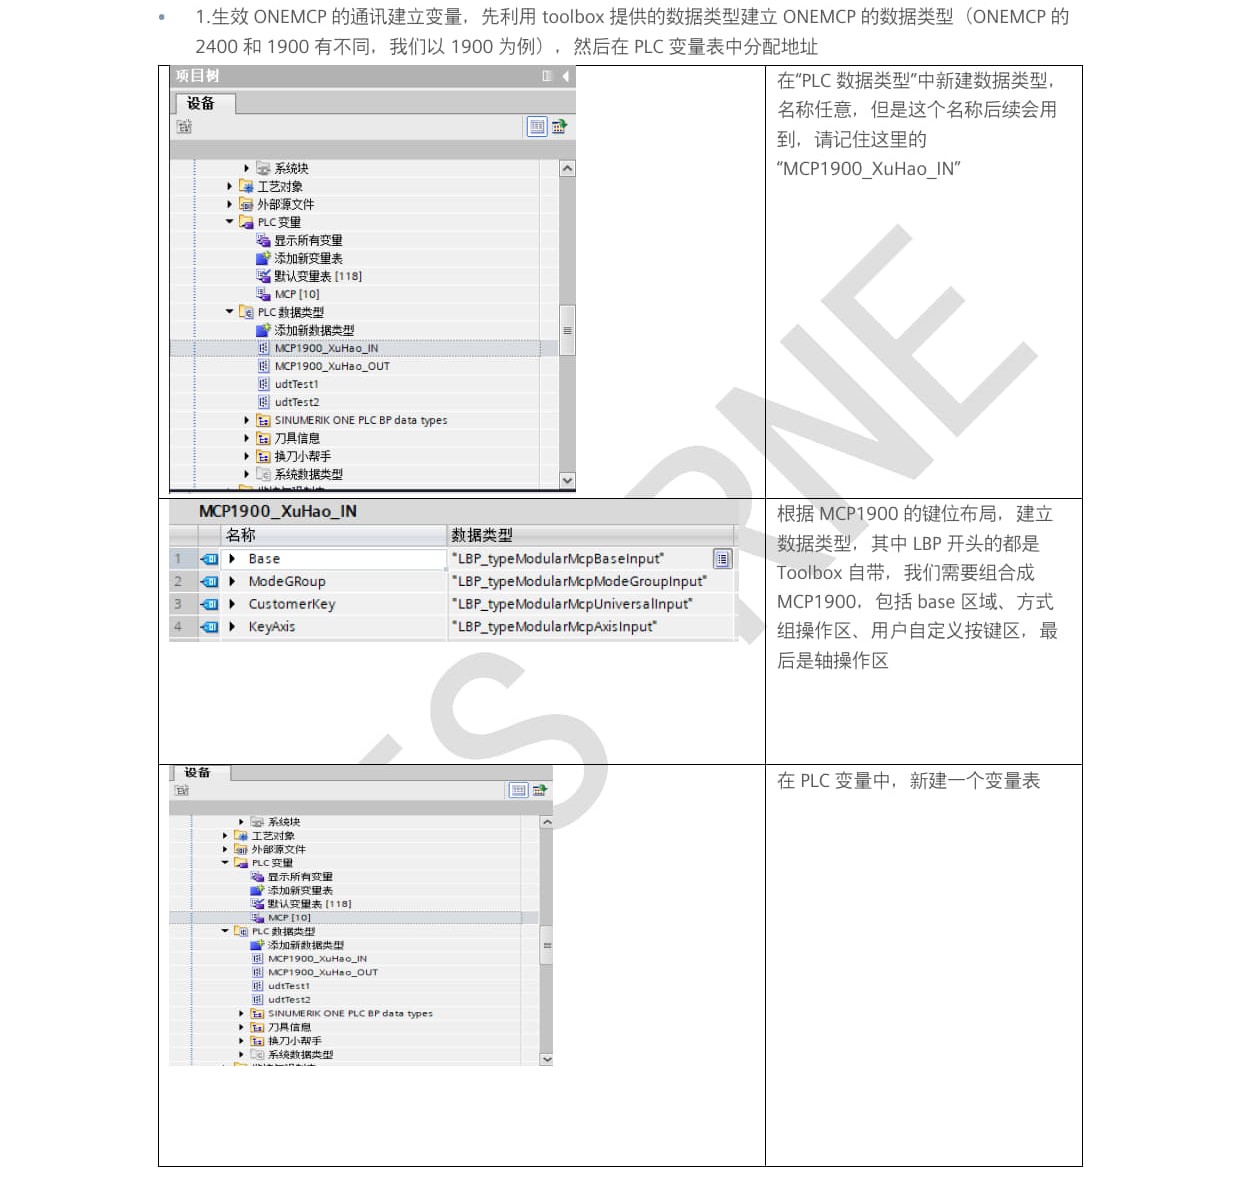Click the tag icon in the ModeGRoup row
This screenshot has height=1187, width=1240.
tap(209, 581)
